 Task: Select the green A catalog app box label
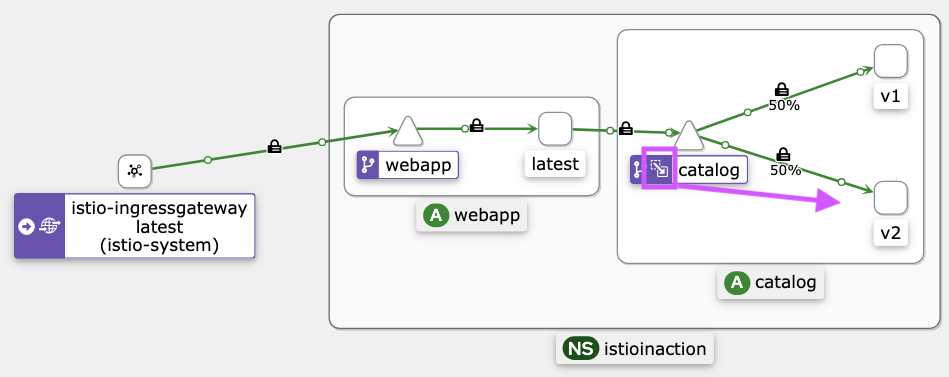770,282
